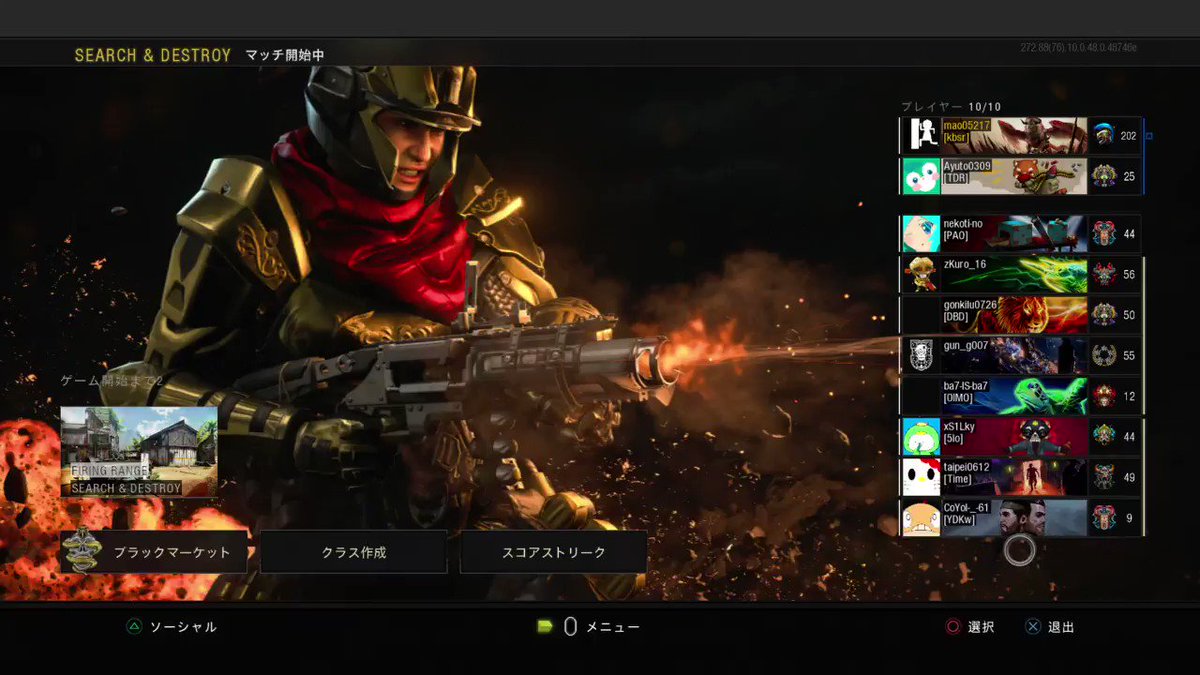Viewport: 1200px width, 675px height.
Task: Click the level number 202
Action: tap(1129, 136)
